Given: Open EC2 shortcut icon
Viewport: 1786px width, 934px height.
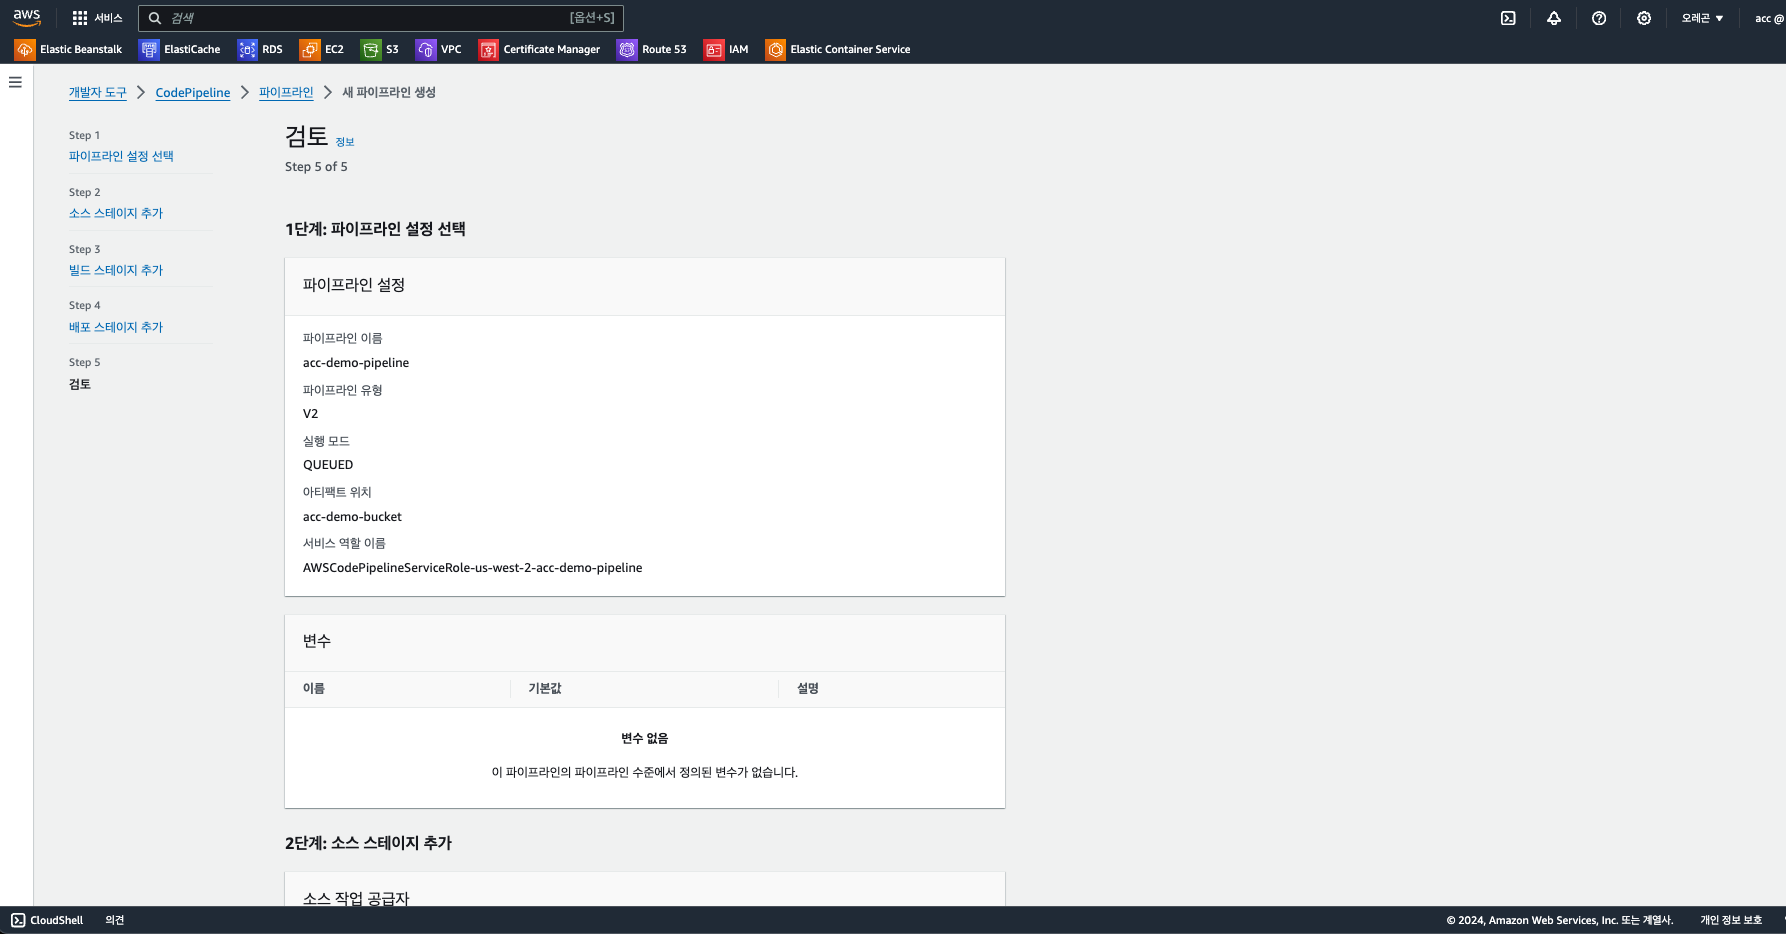Looking at the screenshot, I should (x=310, y=49).
